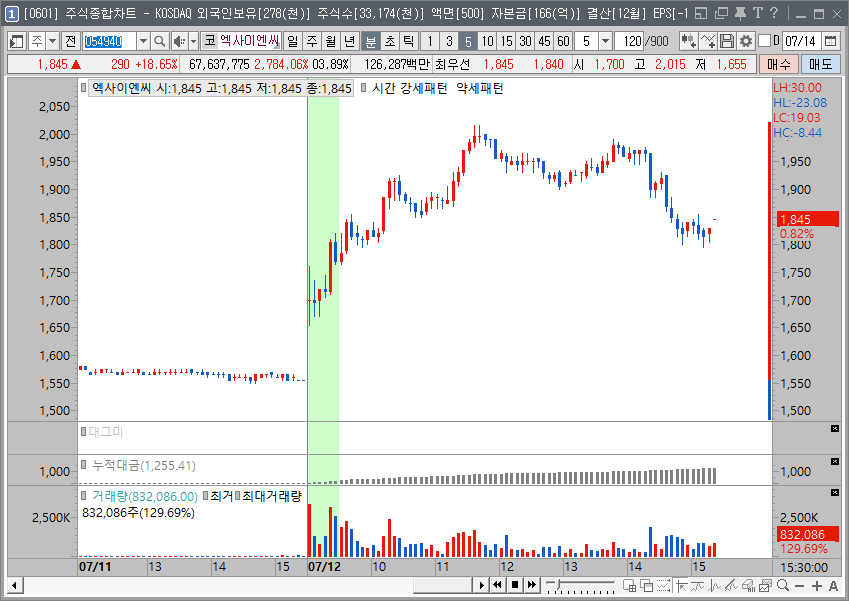This screenshot has height=601, width=849.
Task: Click the window layout icon left of duplicate icon
Action: pyautogui.click(x=701, y=13)
